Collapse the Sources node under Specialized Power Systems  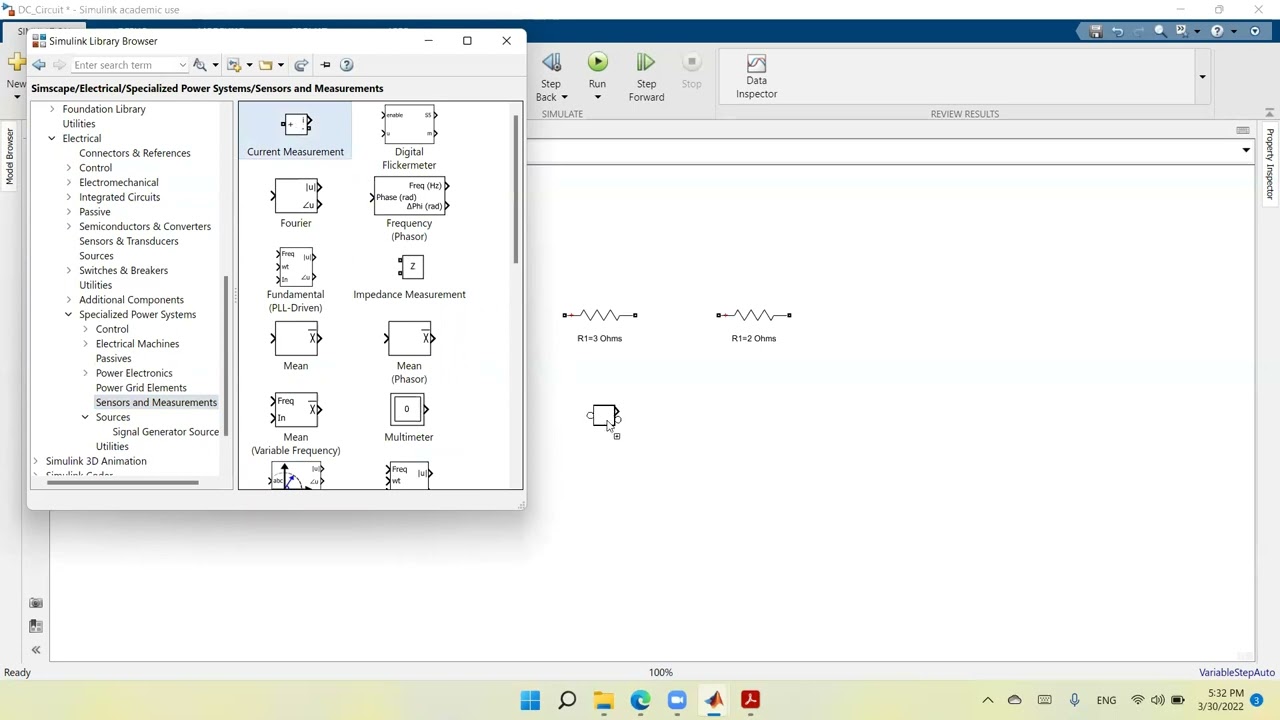click(x=86, y=417)
